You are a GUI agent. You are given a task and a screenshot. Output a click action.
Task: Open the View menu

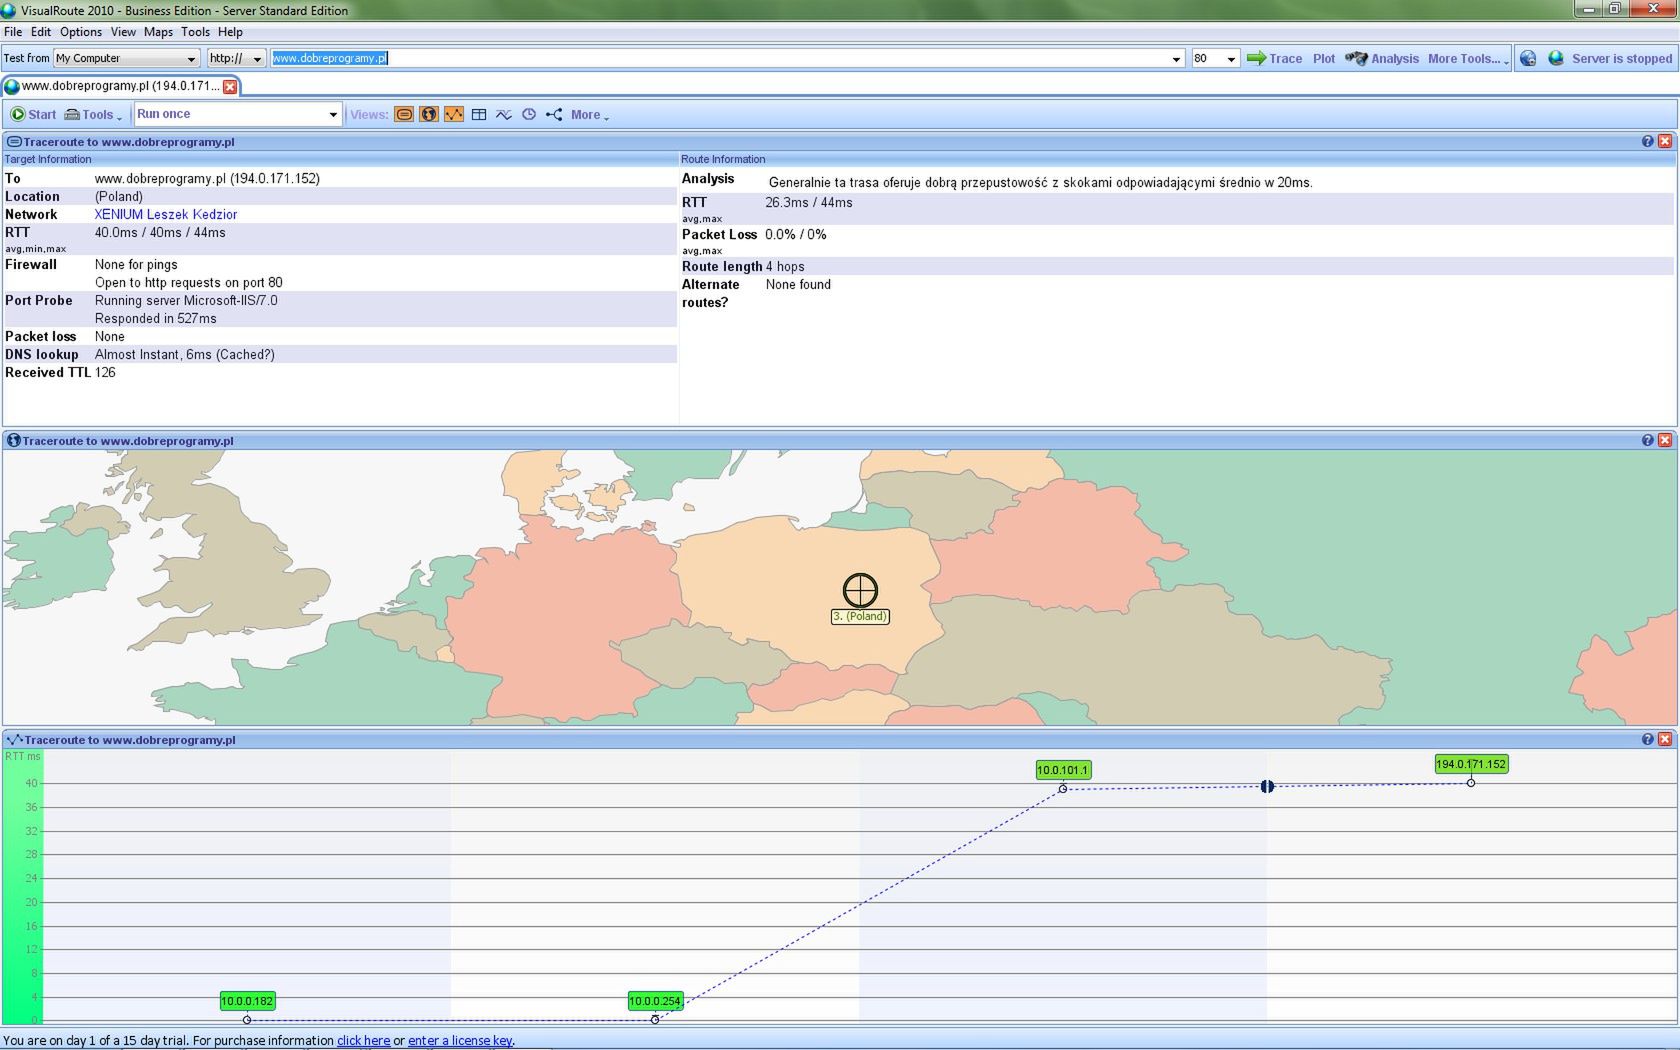click(123, 32)
